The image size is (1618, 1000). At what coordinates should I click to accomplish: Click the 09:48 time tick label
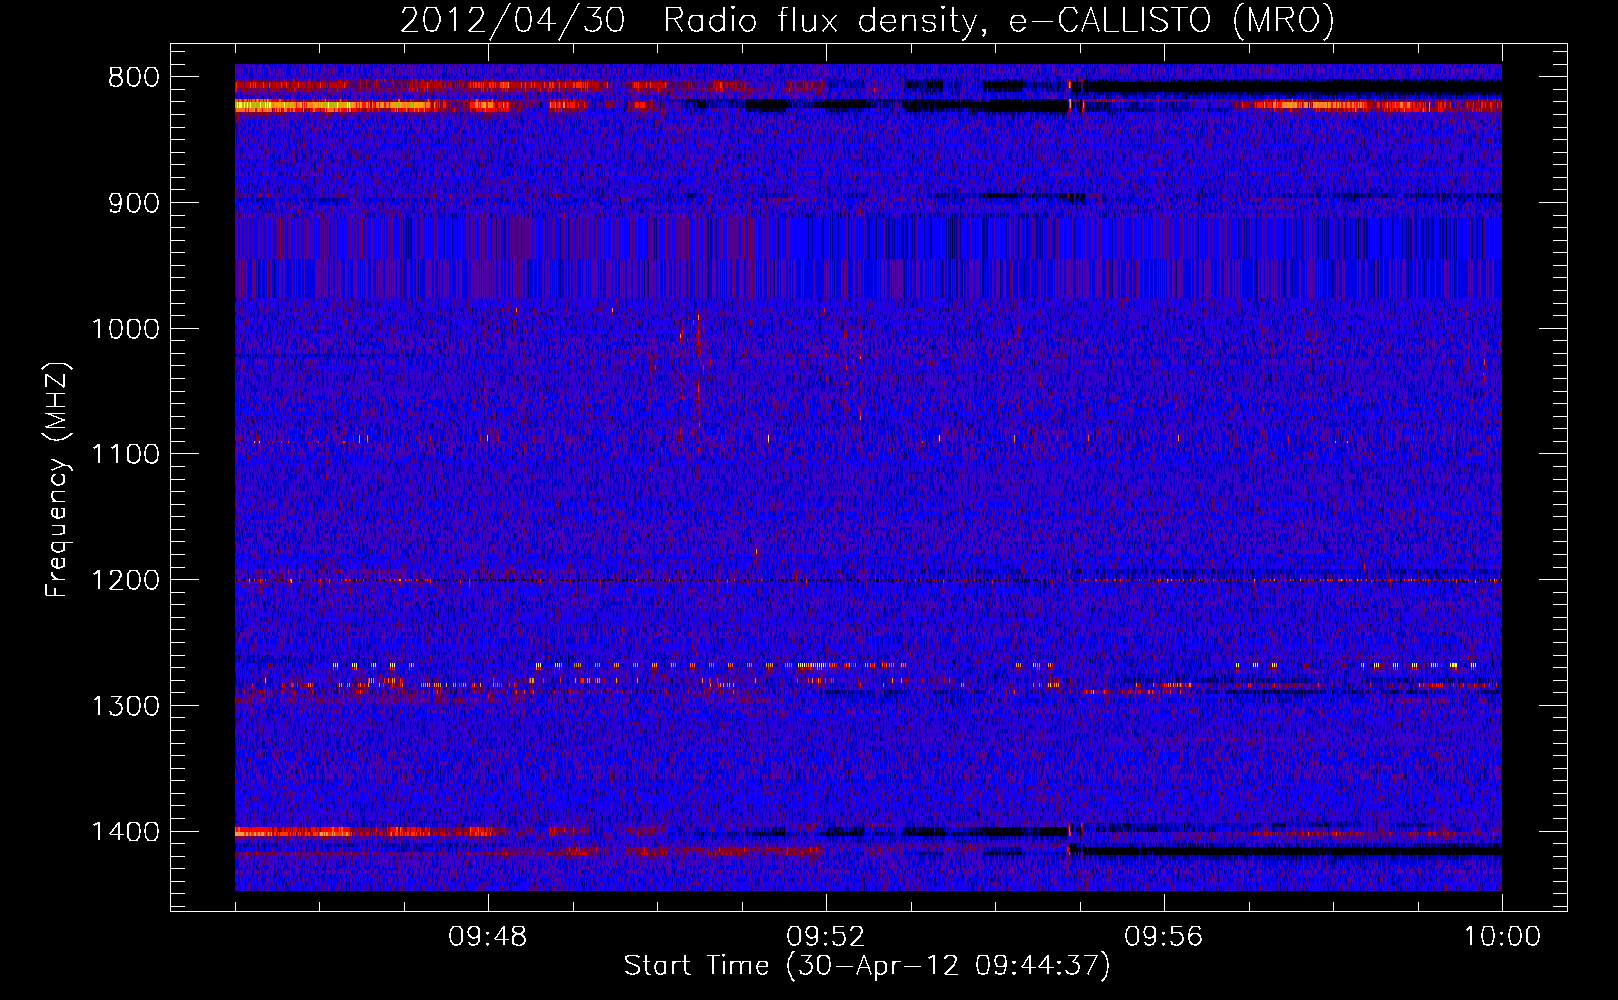tap(488, 937)
